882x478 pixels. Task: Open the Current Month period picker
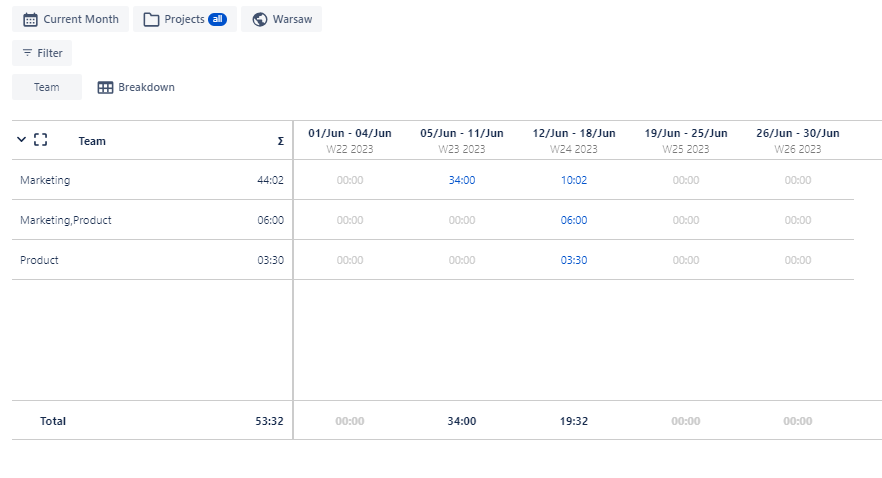tap(71, 20)
